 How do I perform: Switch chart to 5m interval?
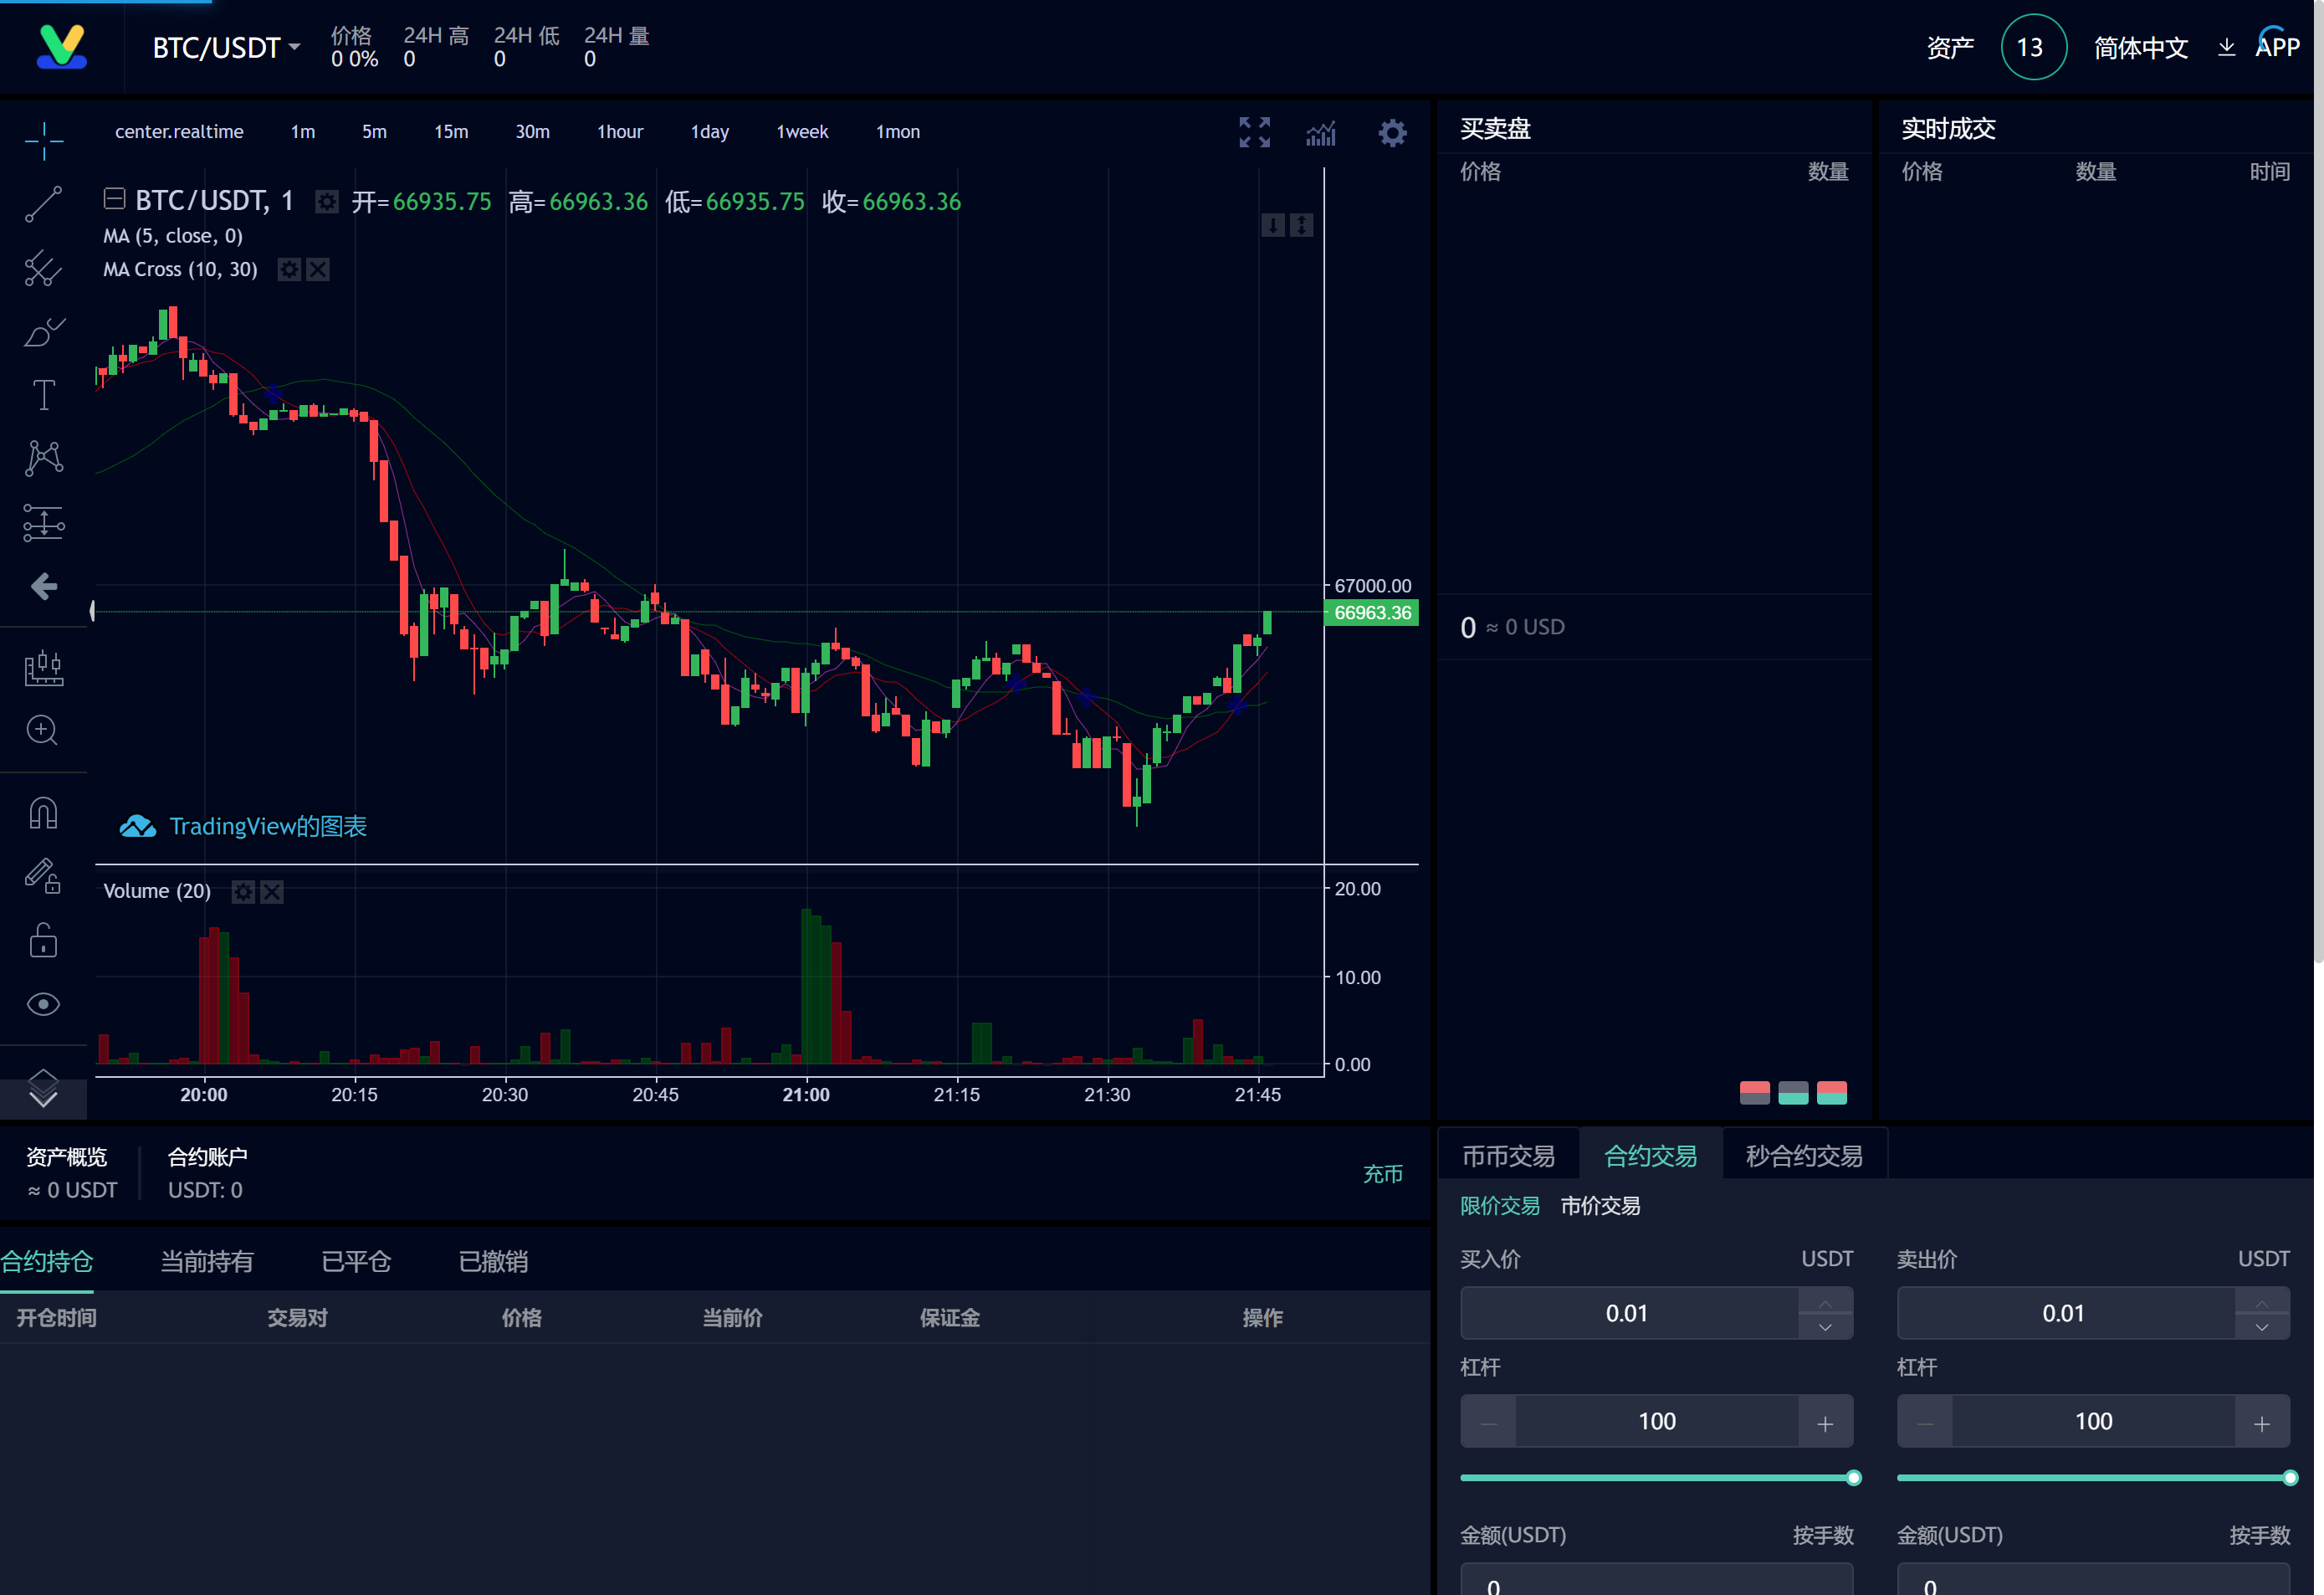click(x=374, y=132)
